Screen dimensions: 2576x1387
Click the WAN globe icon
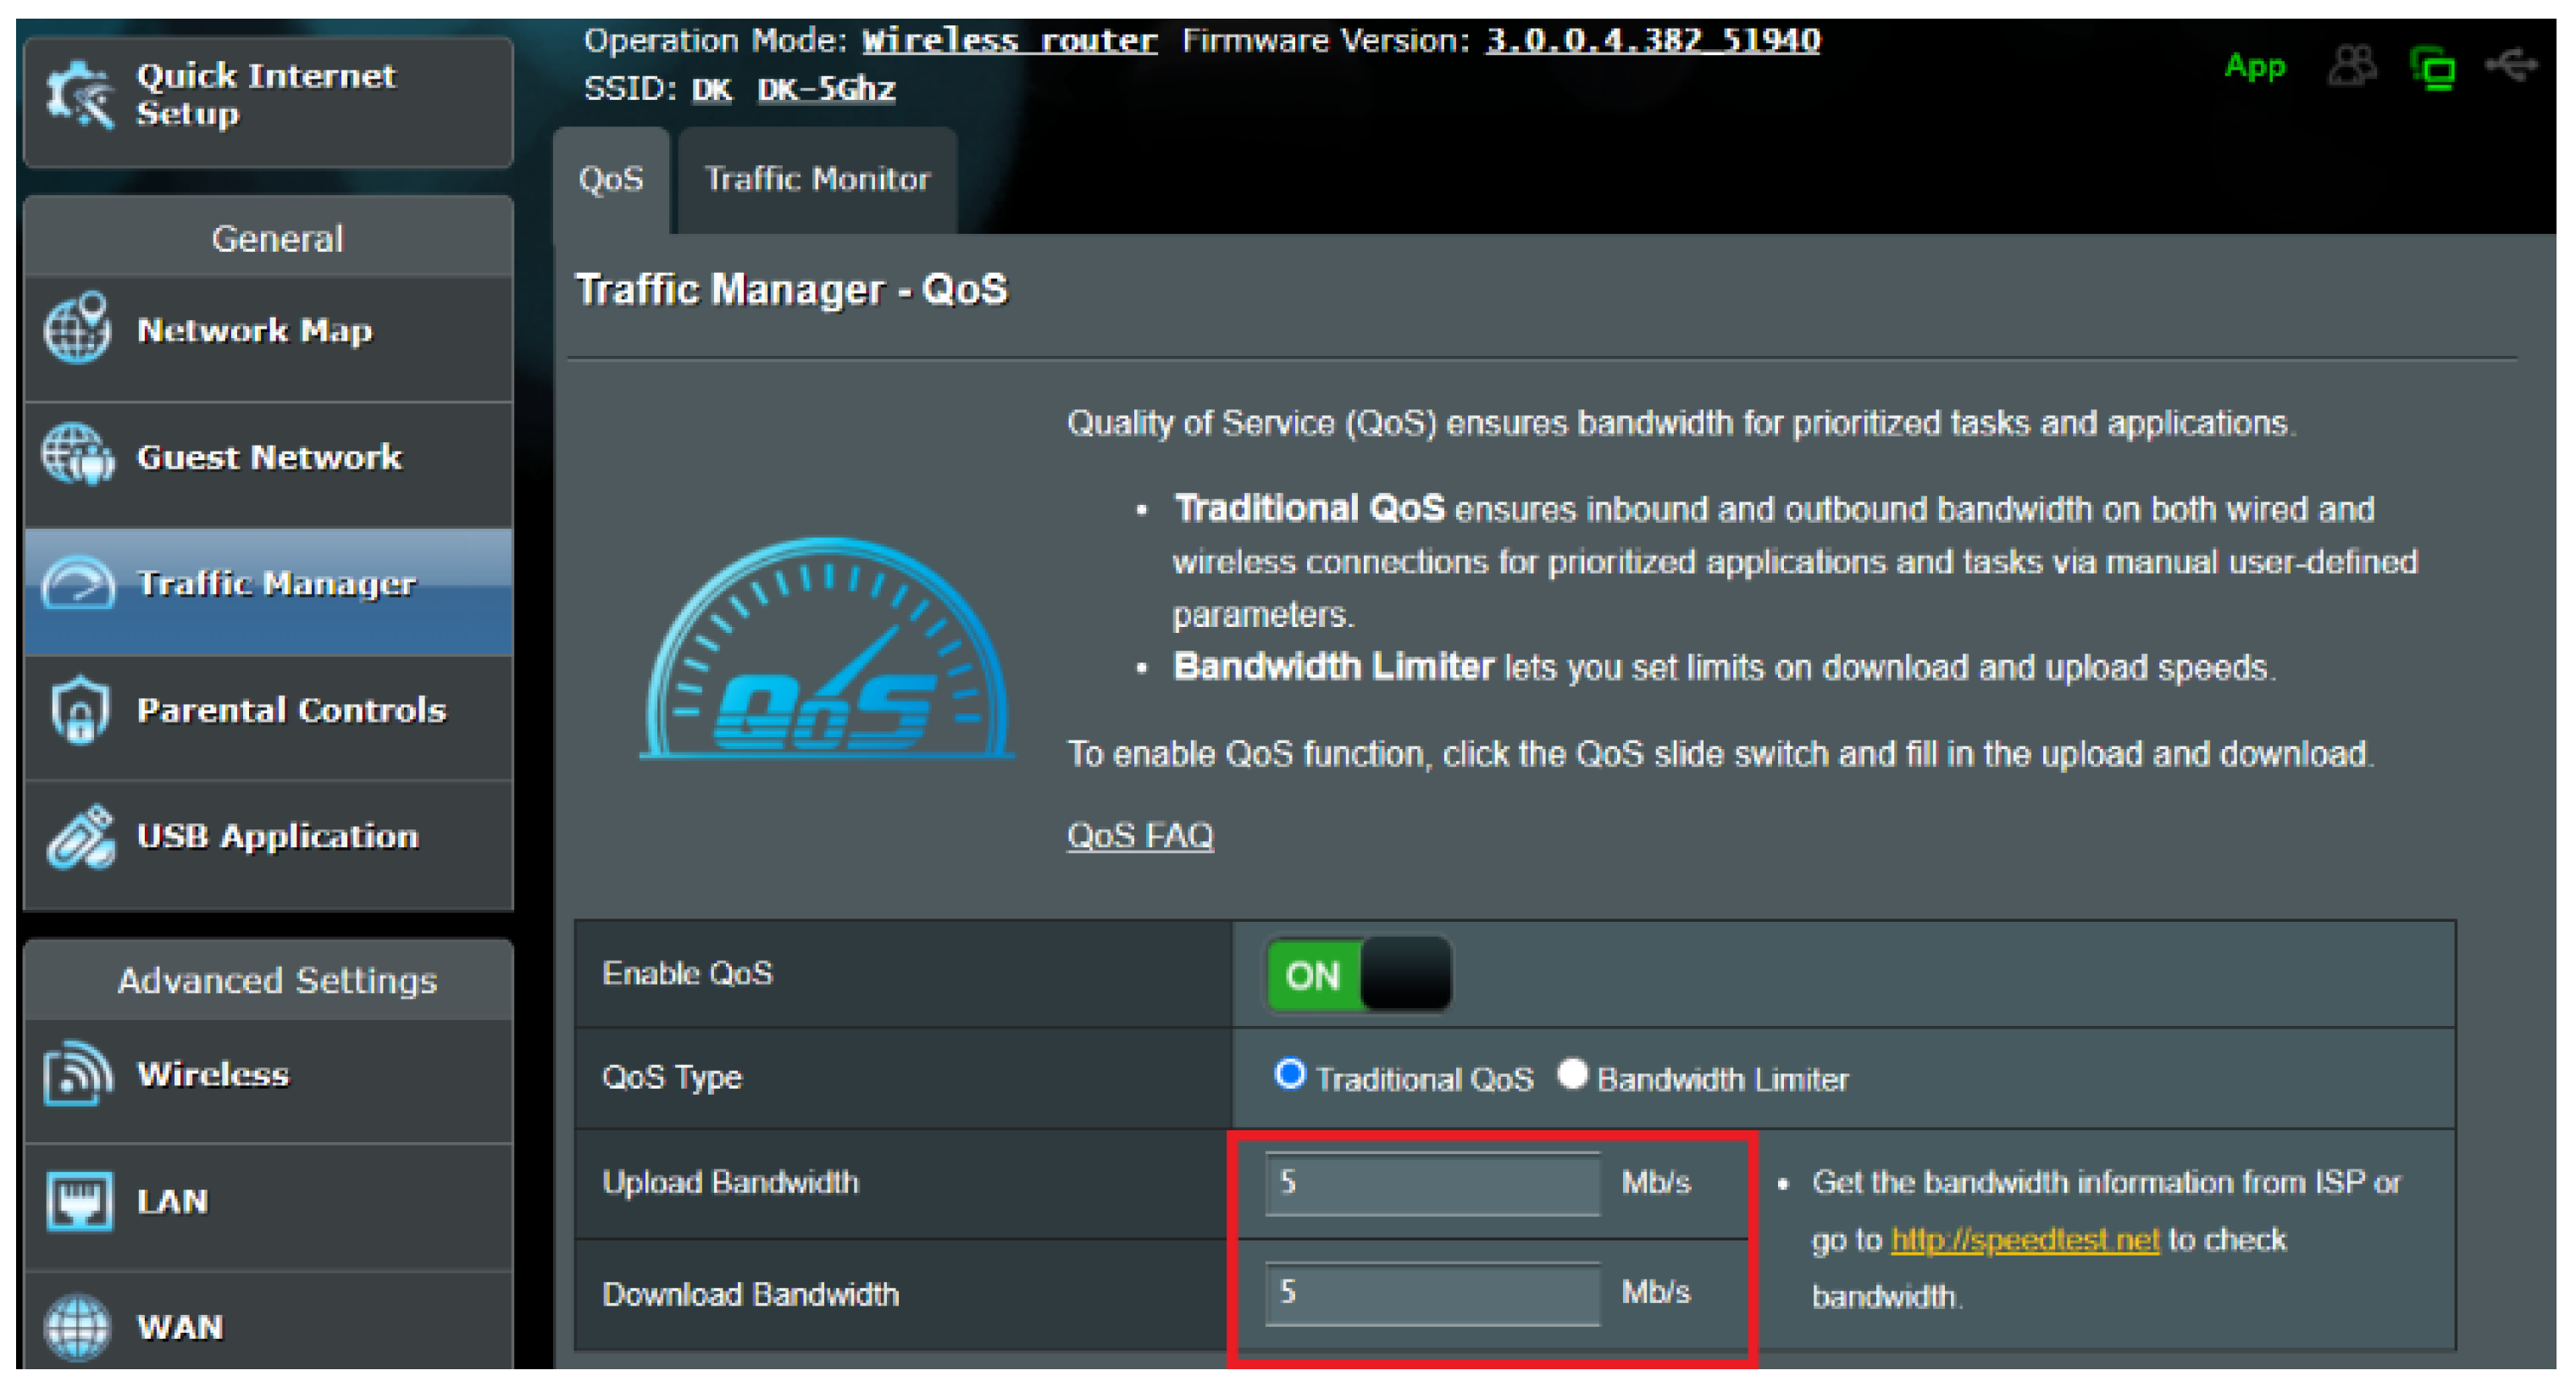[78, 1326]
